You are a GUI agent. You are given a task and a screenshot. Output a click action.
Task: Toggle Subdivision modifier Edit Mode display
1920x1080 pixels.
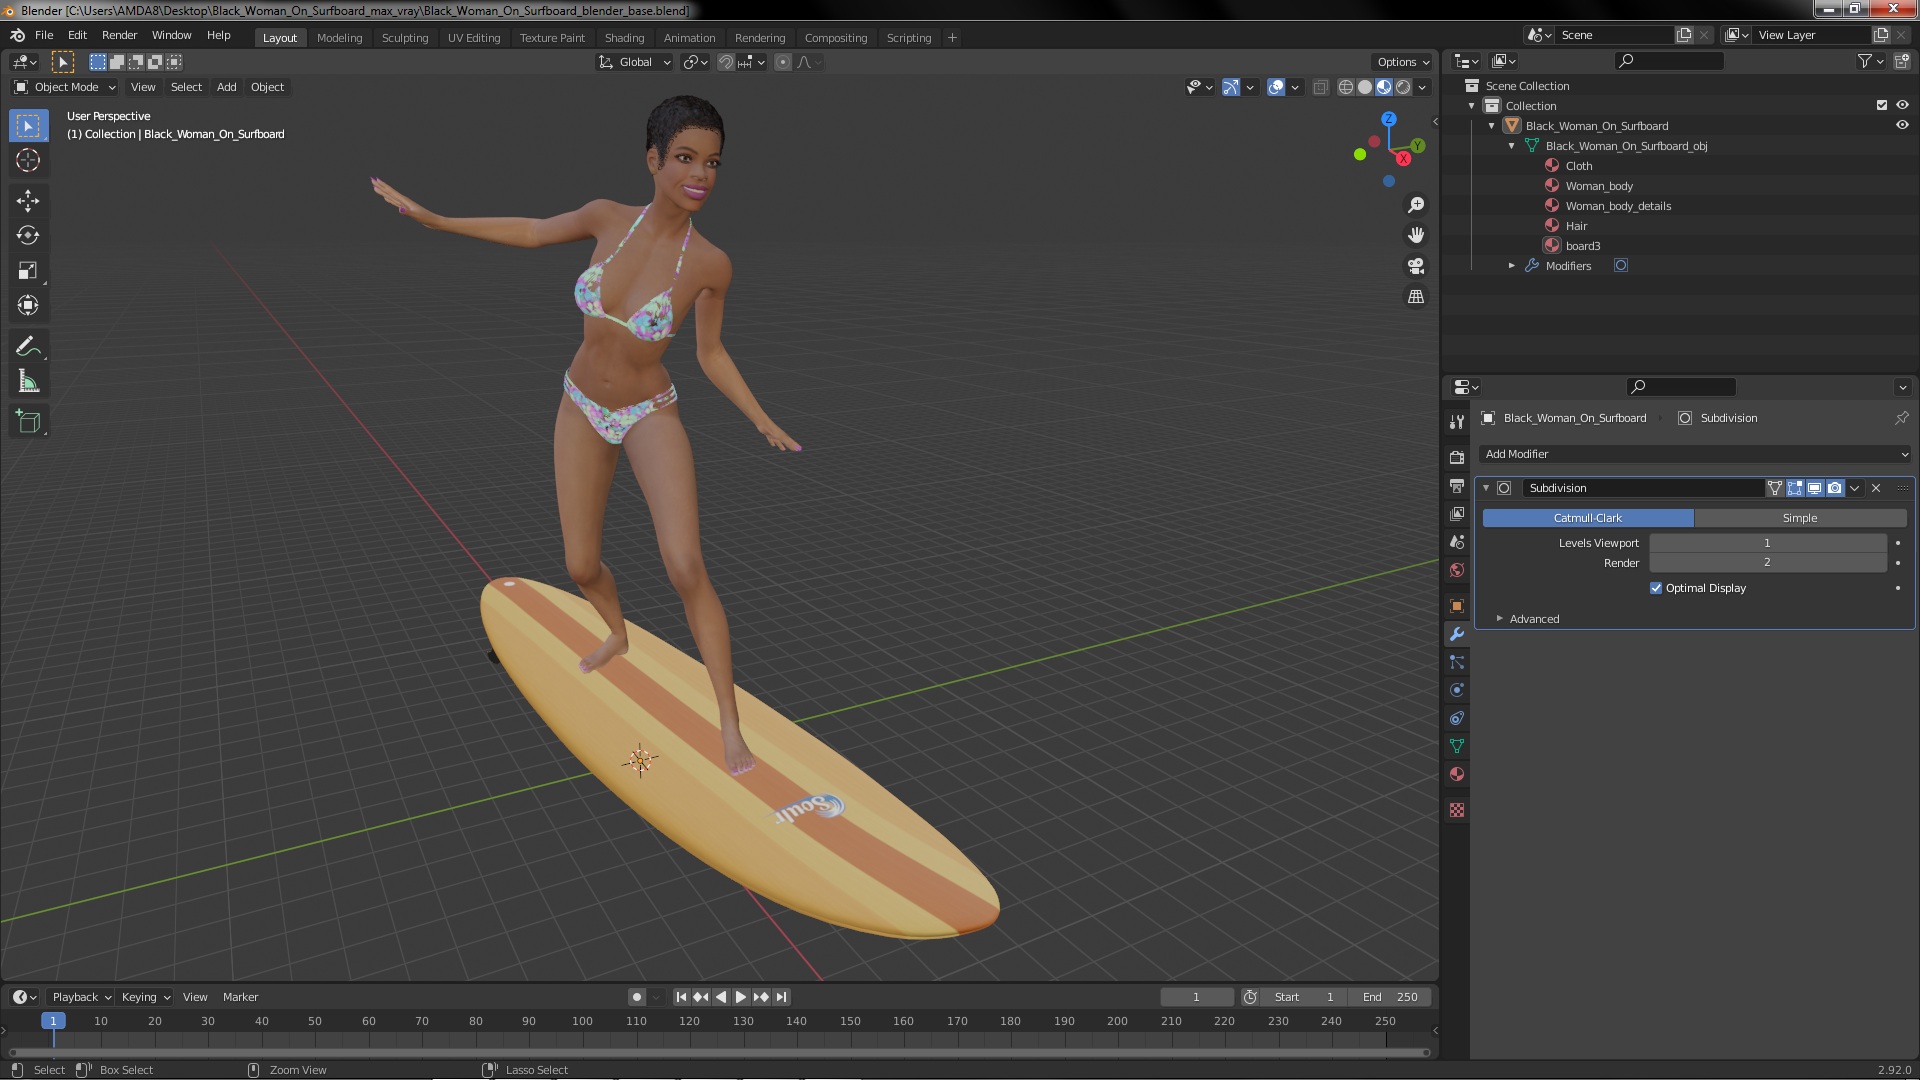[1795, 488]
